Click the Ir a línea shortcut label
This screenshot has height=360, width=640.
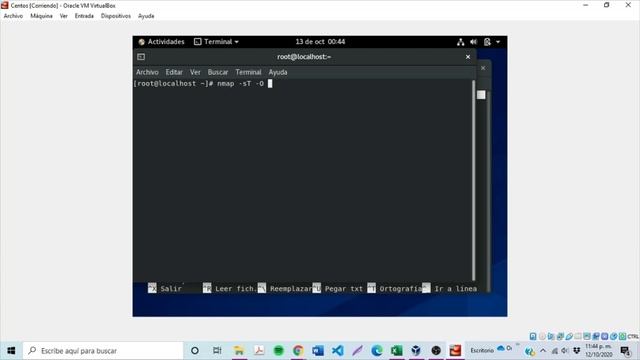pos(456,289)
